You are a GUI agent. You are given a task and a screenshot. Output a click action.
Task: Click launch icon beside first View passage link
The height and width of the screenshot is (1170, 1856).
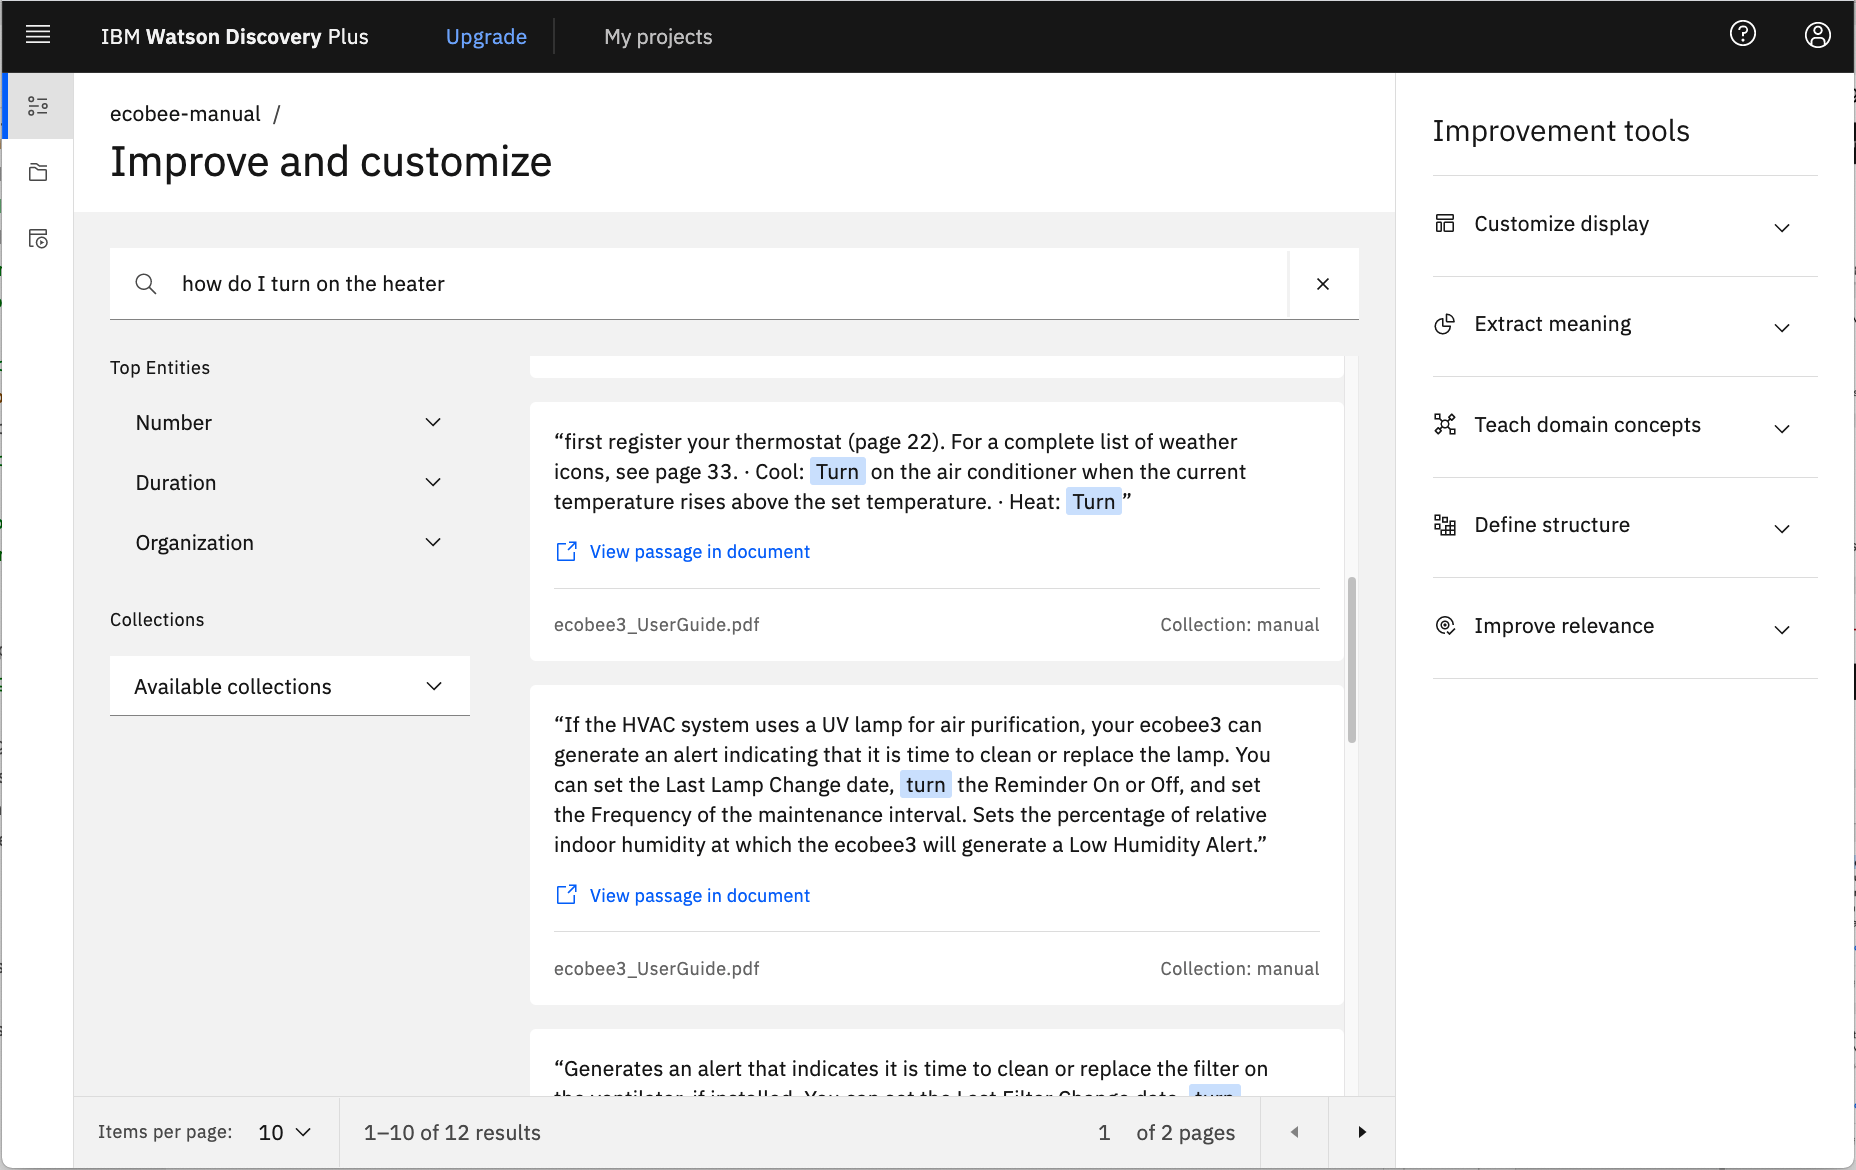click(566, 552)
